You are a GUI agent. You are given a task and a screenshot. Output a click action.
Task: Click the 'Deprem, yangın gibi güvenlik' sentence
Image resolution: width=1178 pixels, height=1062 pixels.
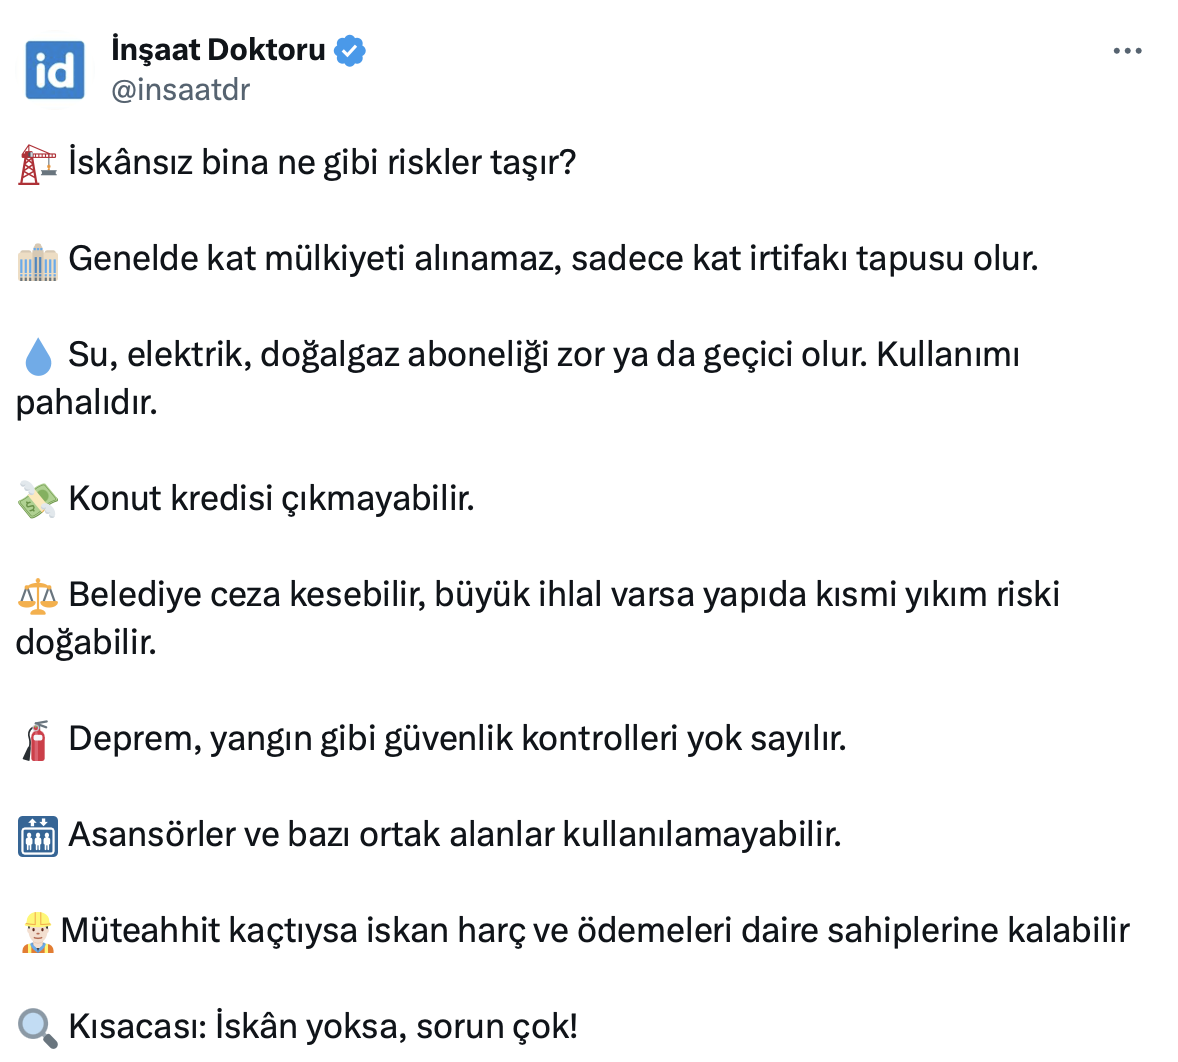pos(457,739)
